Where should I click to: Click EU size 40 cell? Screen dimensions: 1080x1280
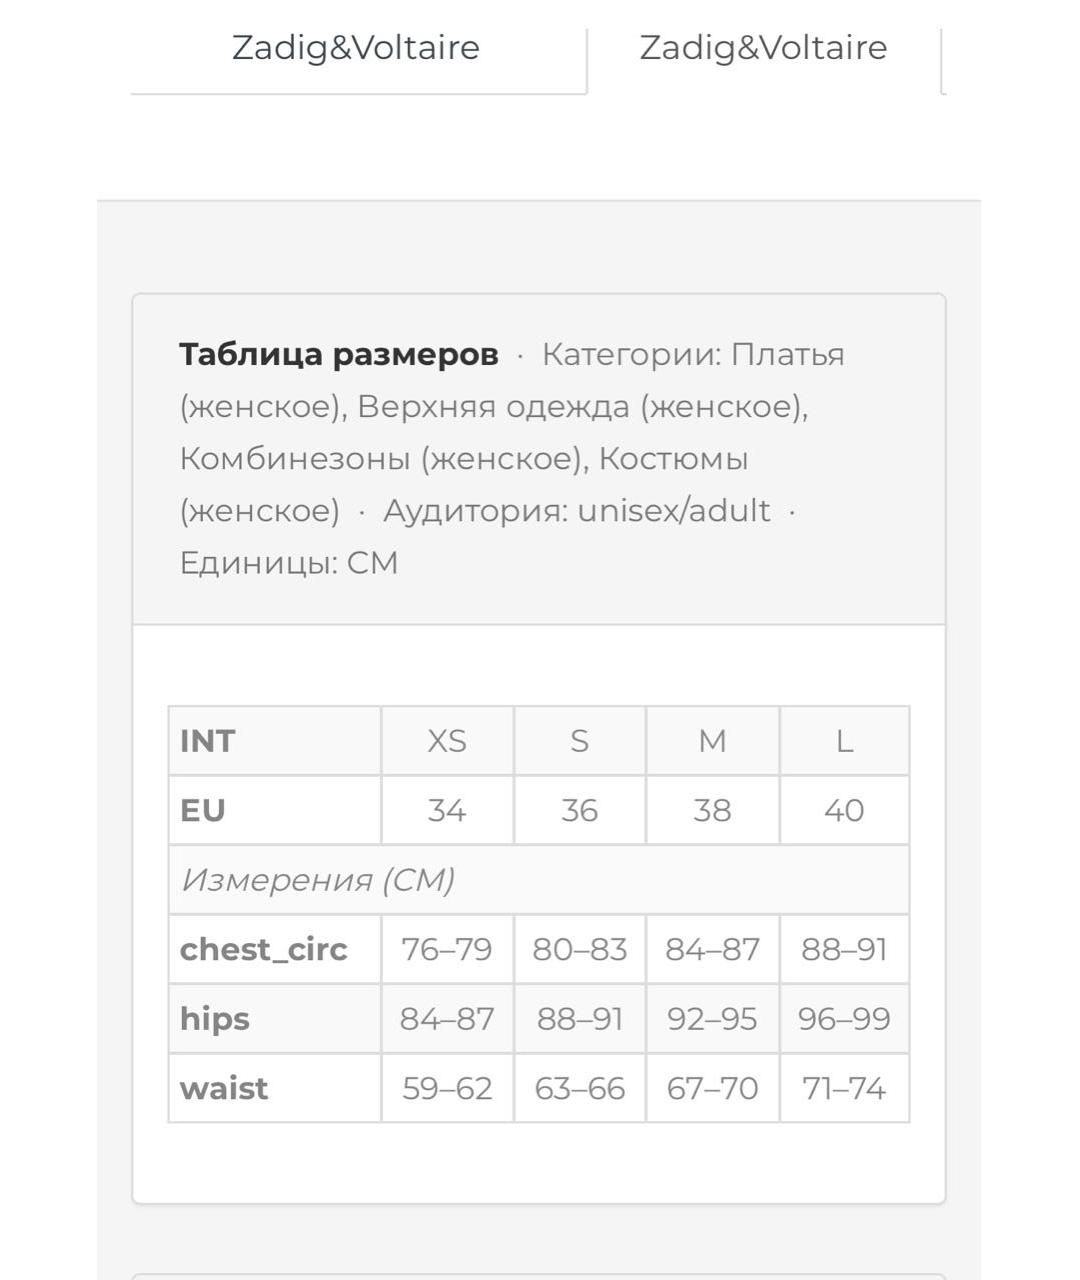[x=845, y=810]
